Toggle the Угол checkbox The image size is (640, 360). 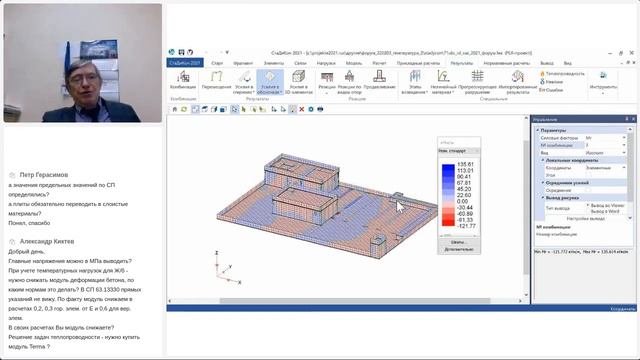[x=589, y=175]
